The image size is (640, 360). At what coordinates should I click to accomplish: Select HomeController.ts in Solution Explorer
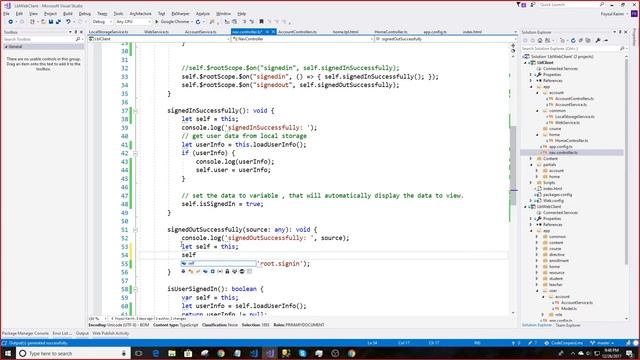(571, 141)
